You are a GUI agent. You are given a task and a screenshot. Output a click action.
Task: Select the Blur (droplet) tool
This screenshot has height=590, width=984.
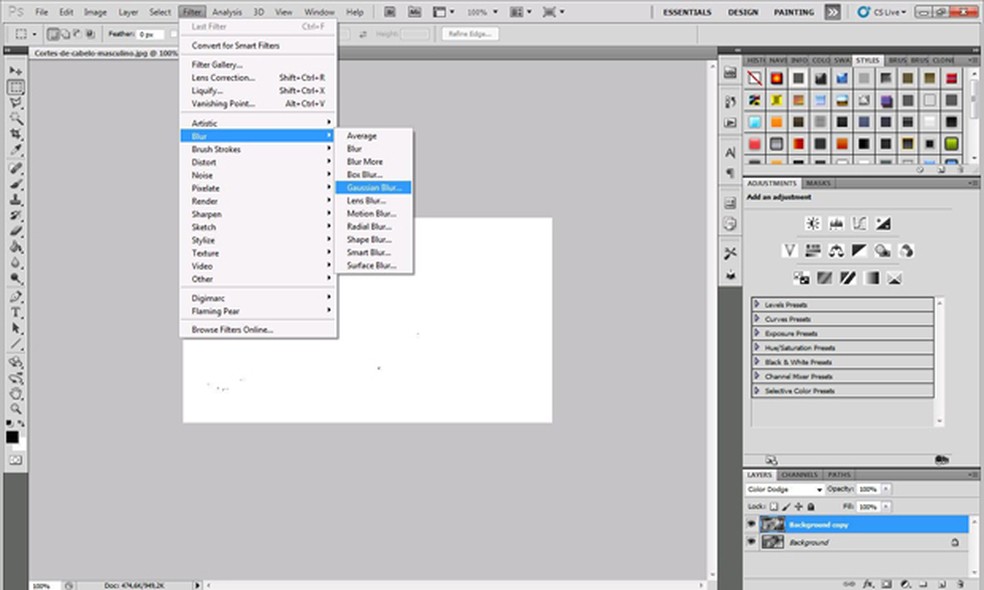pyautogui.click(x=16, y=262)
